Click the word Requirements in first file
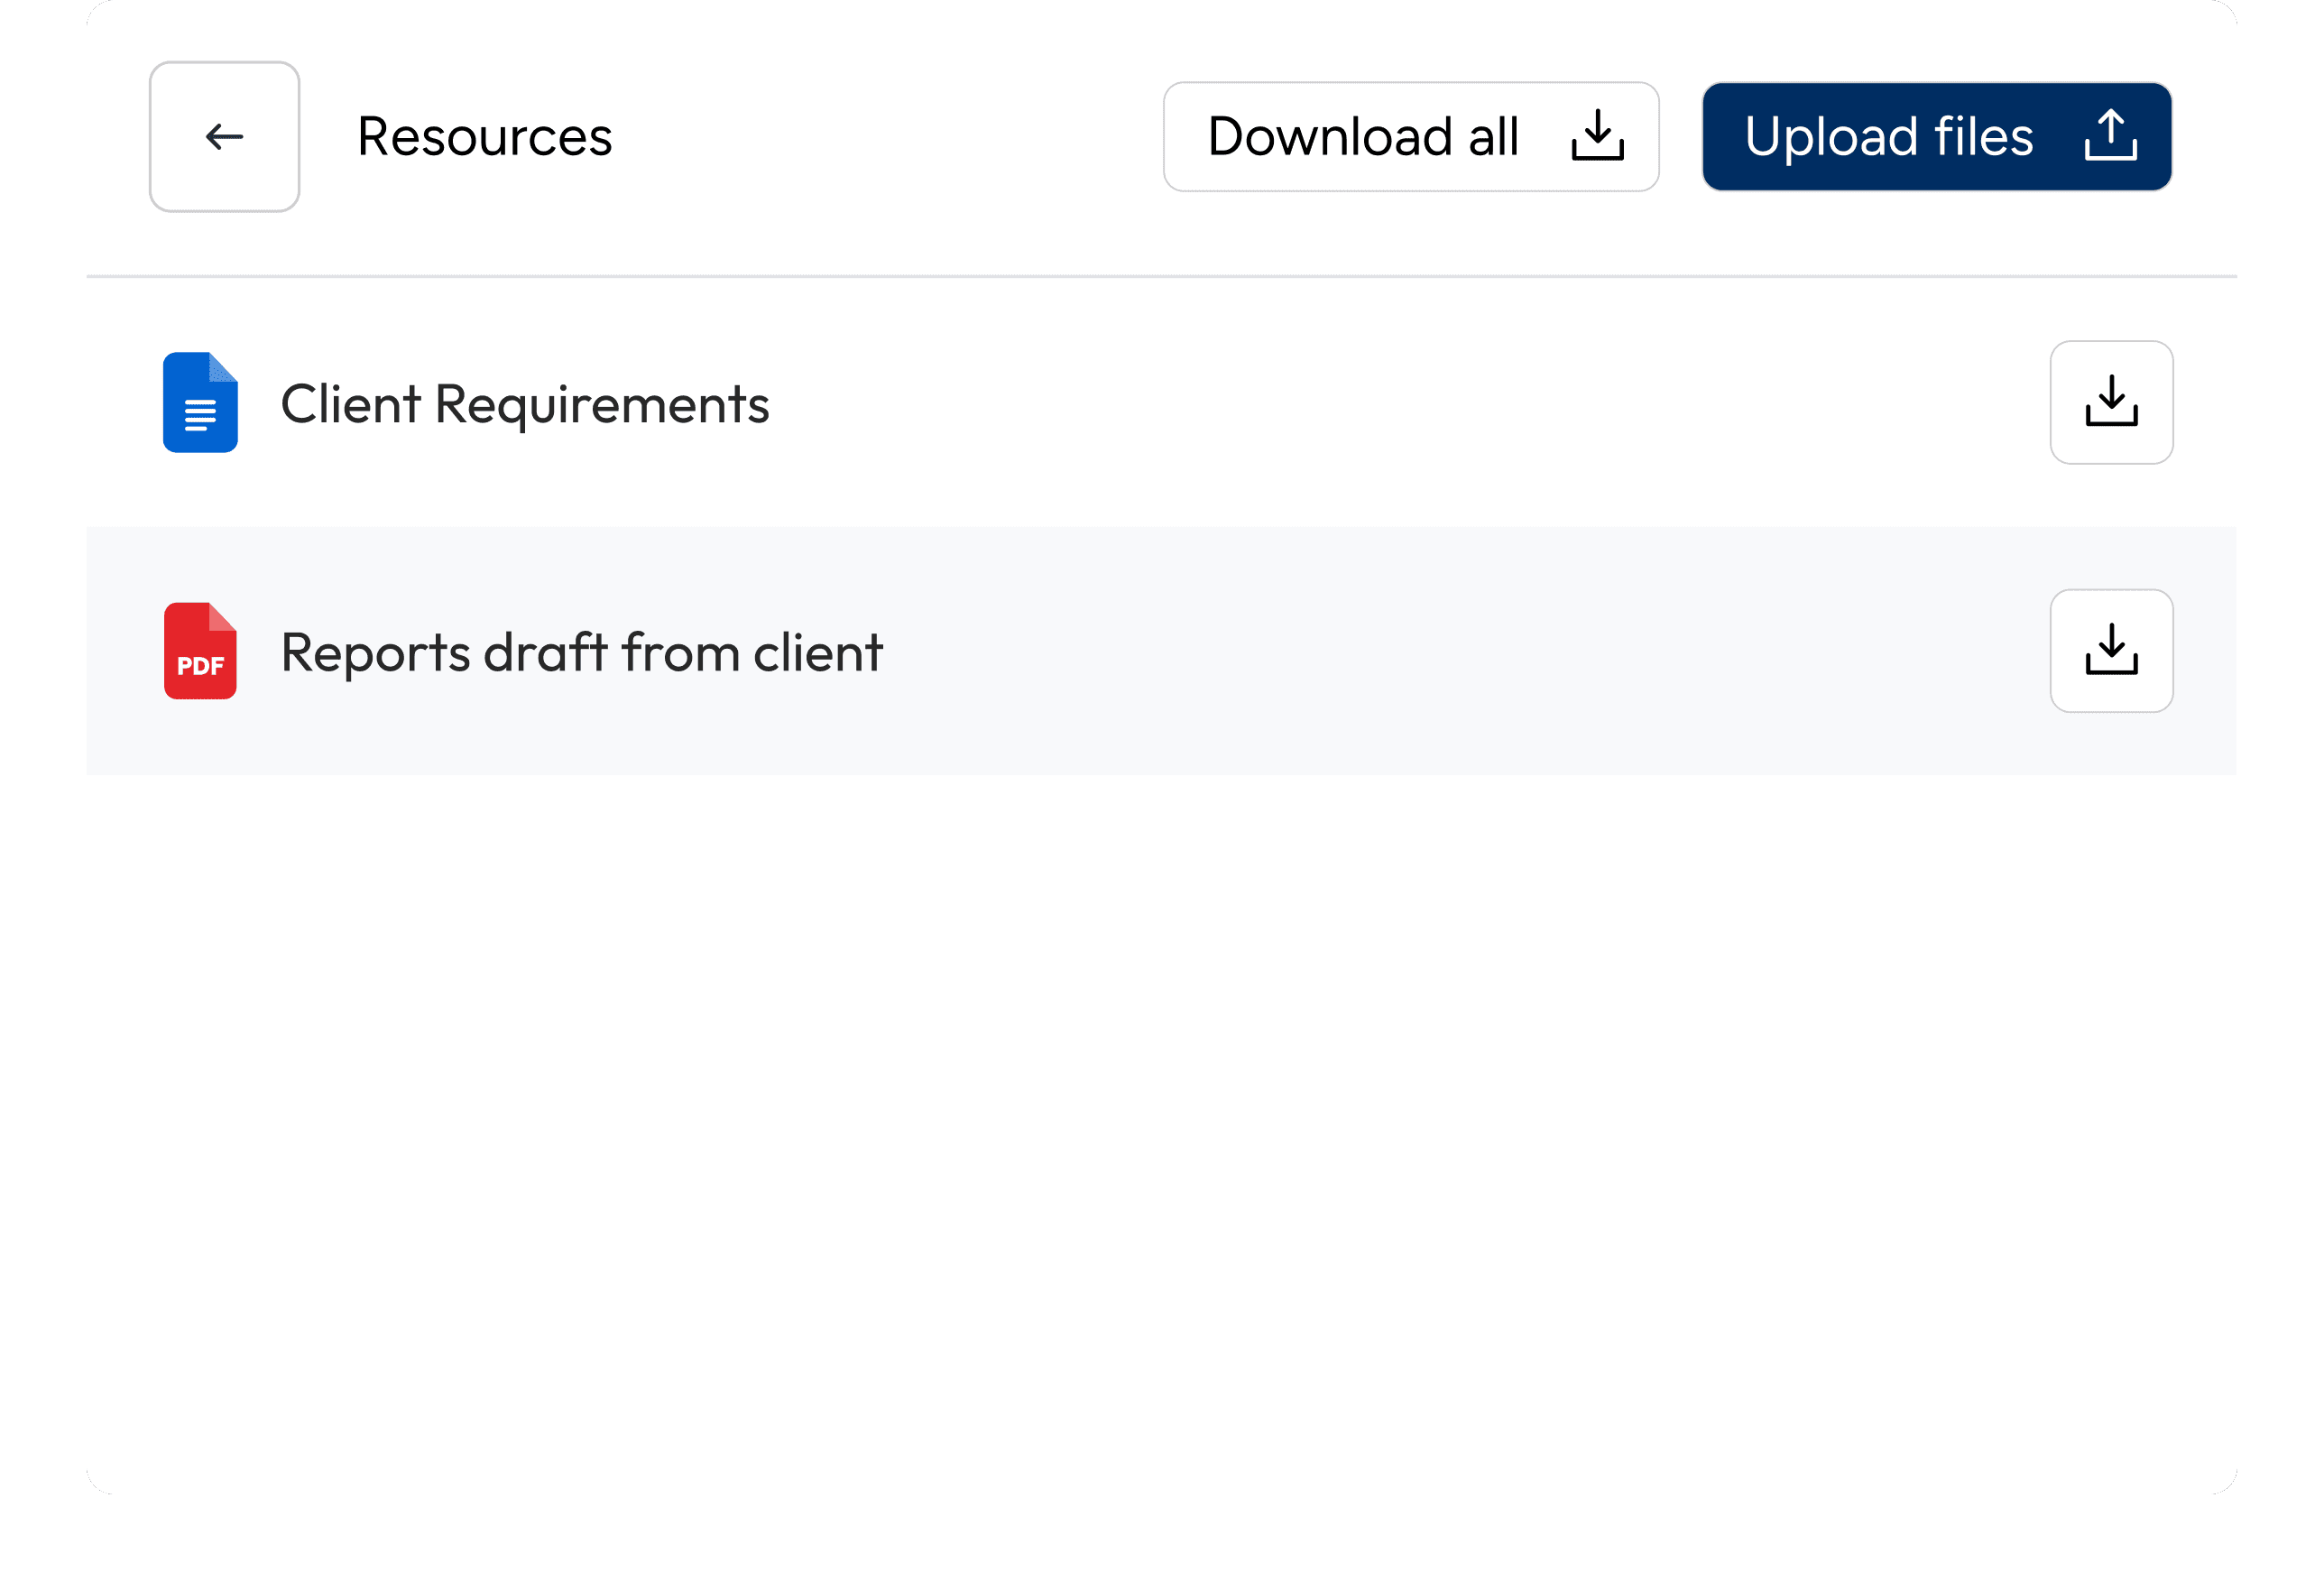 pos(602,405)
